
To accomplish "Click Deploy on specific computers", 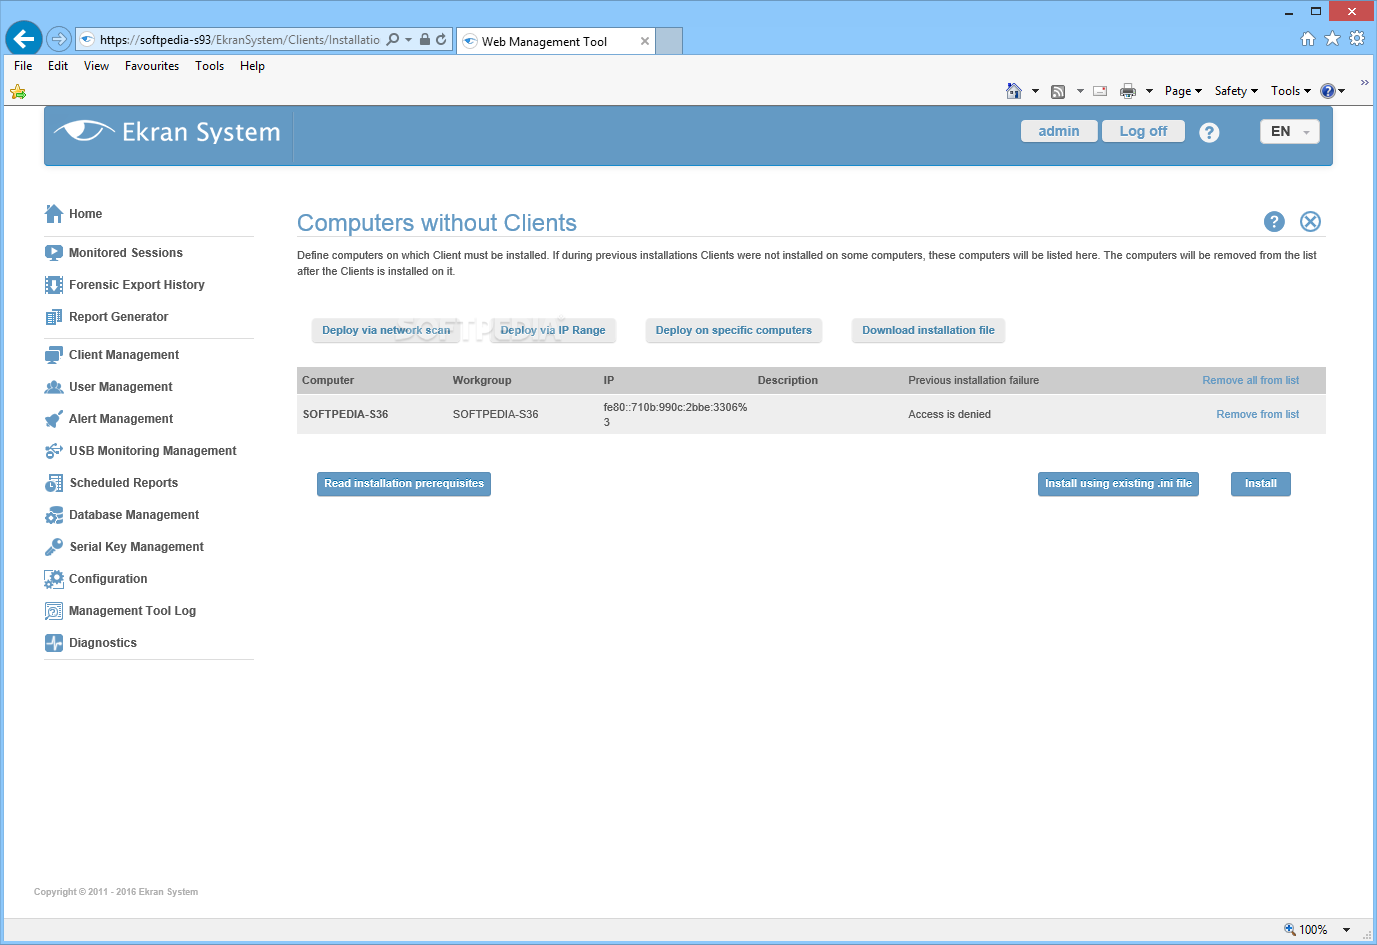I will pyautogui.click(x=734, y=330).
